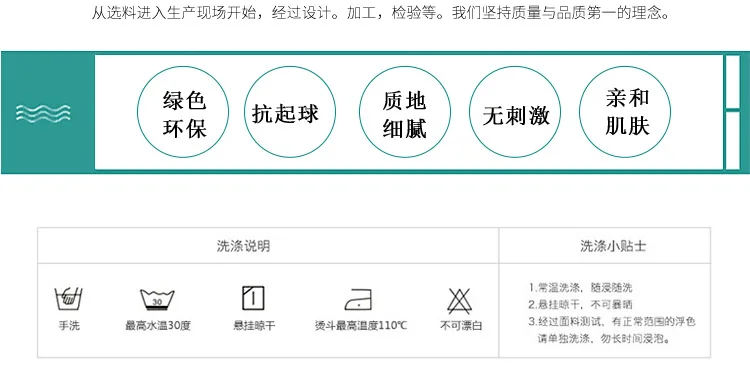Click the hand wash basin icon

(69, 298)
